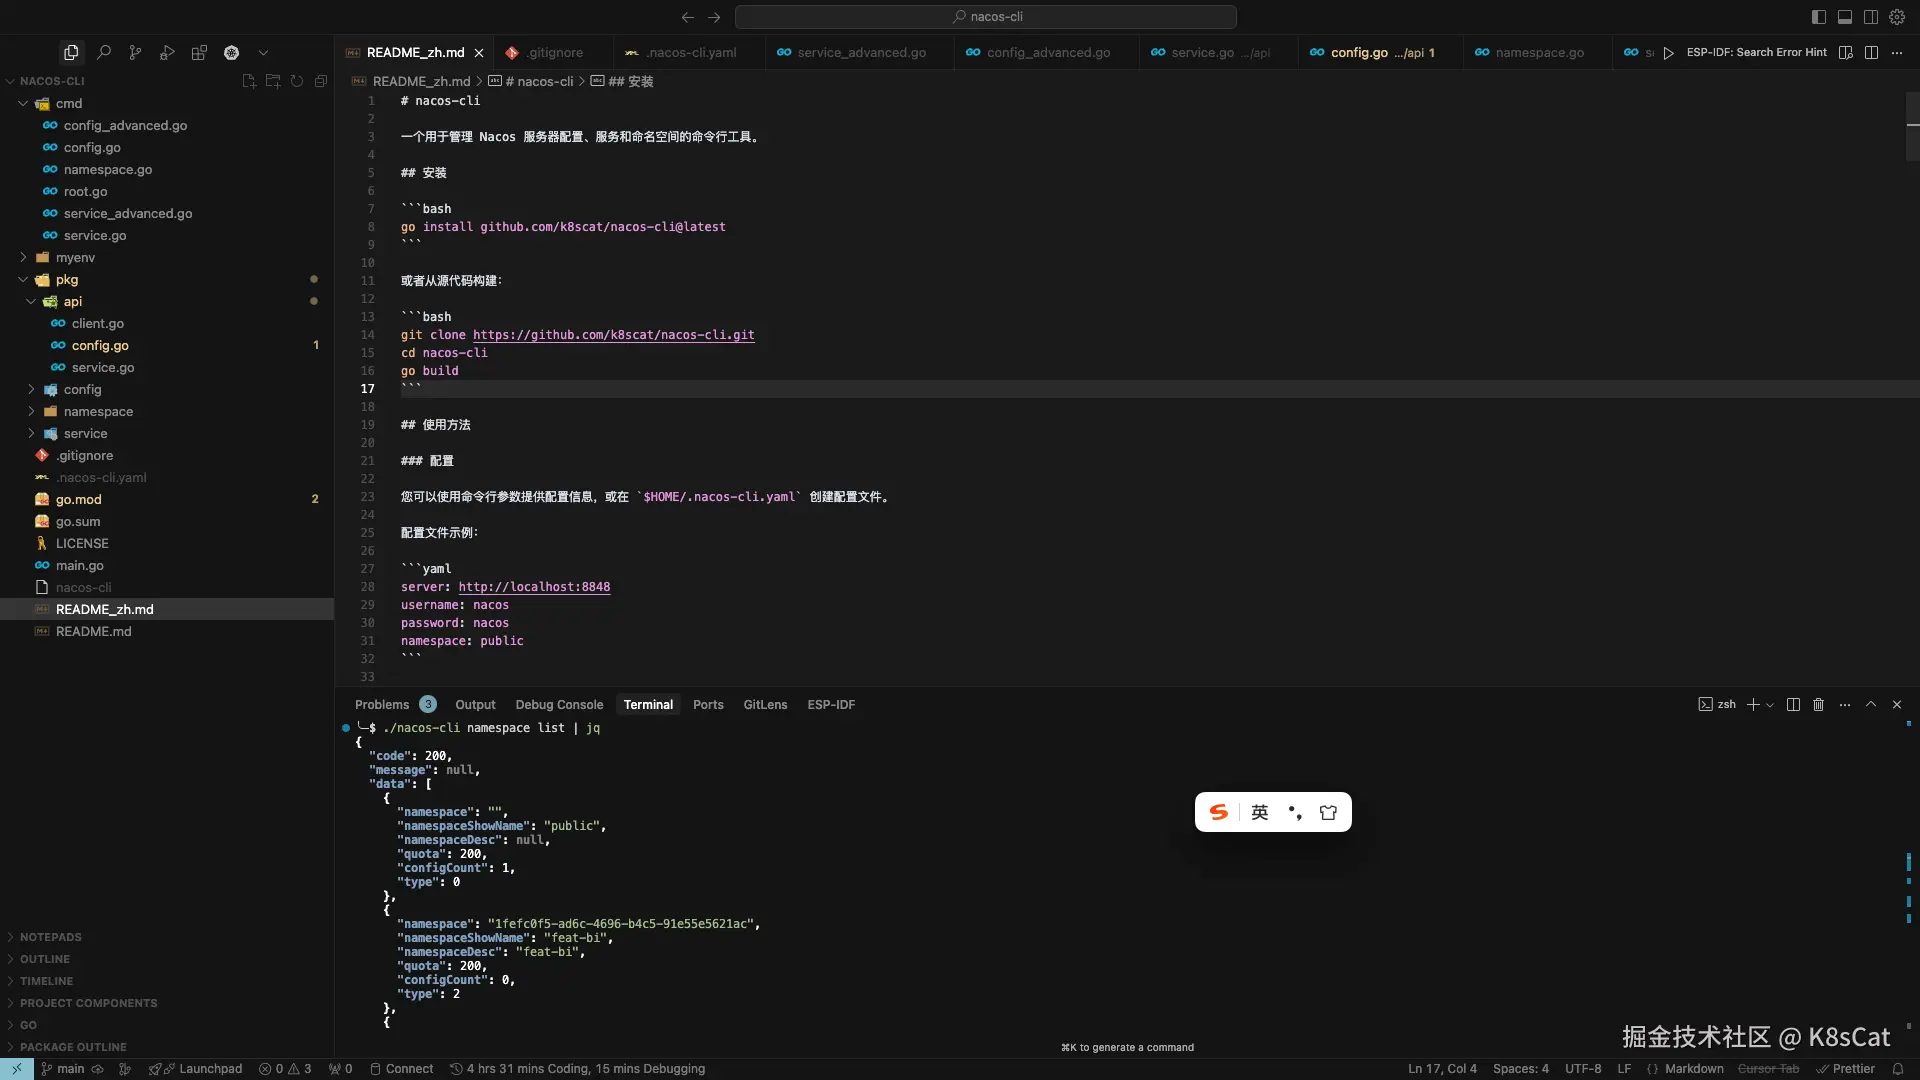1920x1080 pixels.
Task: Click Refresh Explorer icon
Action: pyautogui.click(x=297, y=81)
